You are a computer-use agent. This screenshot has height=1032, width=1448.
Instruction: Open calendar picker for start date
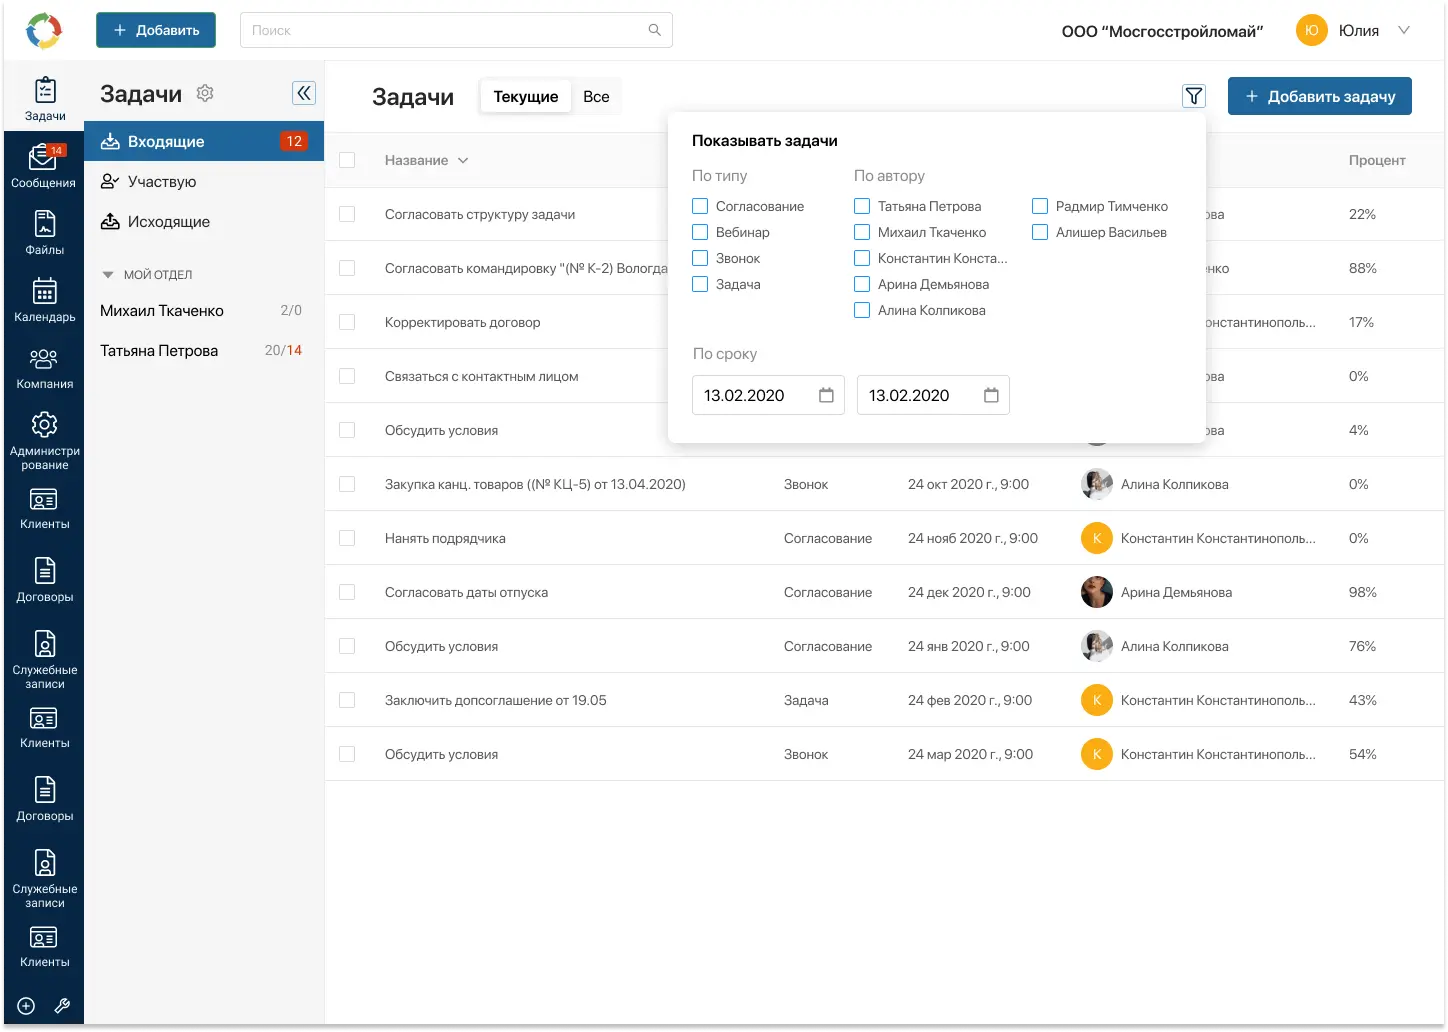[x=826, y=395]
